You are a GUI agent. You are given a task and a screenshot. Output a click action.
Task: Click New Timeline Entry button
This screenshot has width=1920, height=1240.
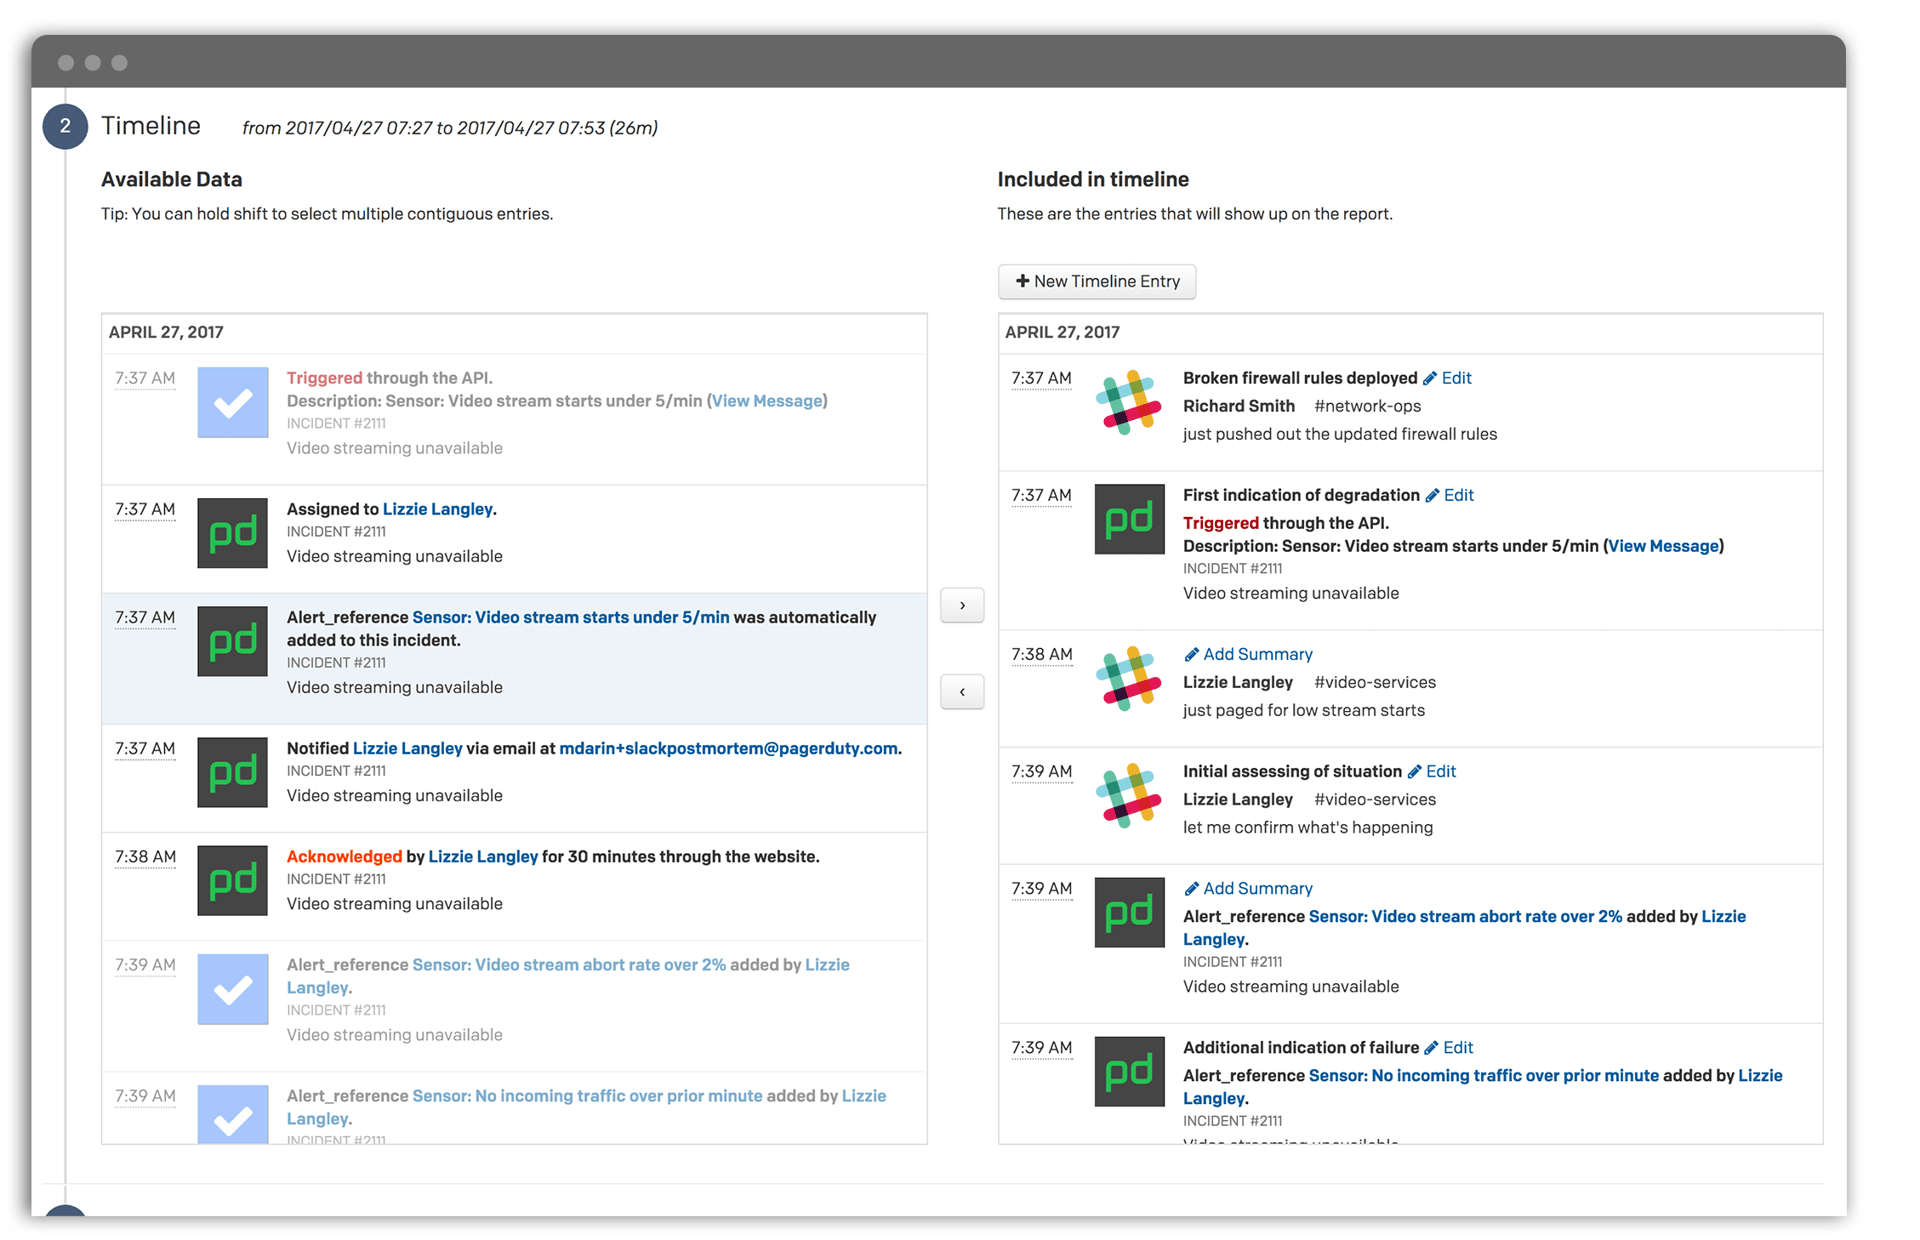(1097, 281)
